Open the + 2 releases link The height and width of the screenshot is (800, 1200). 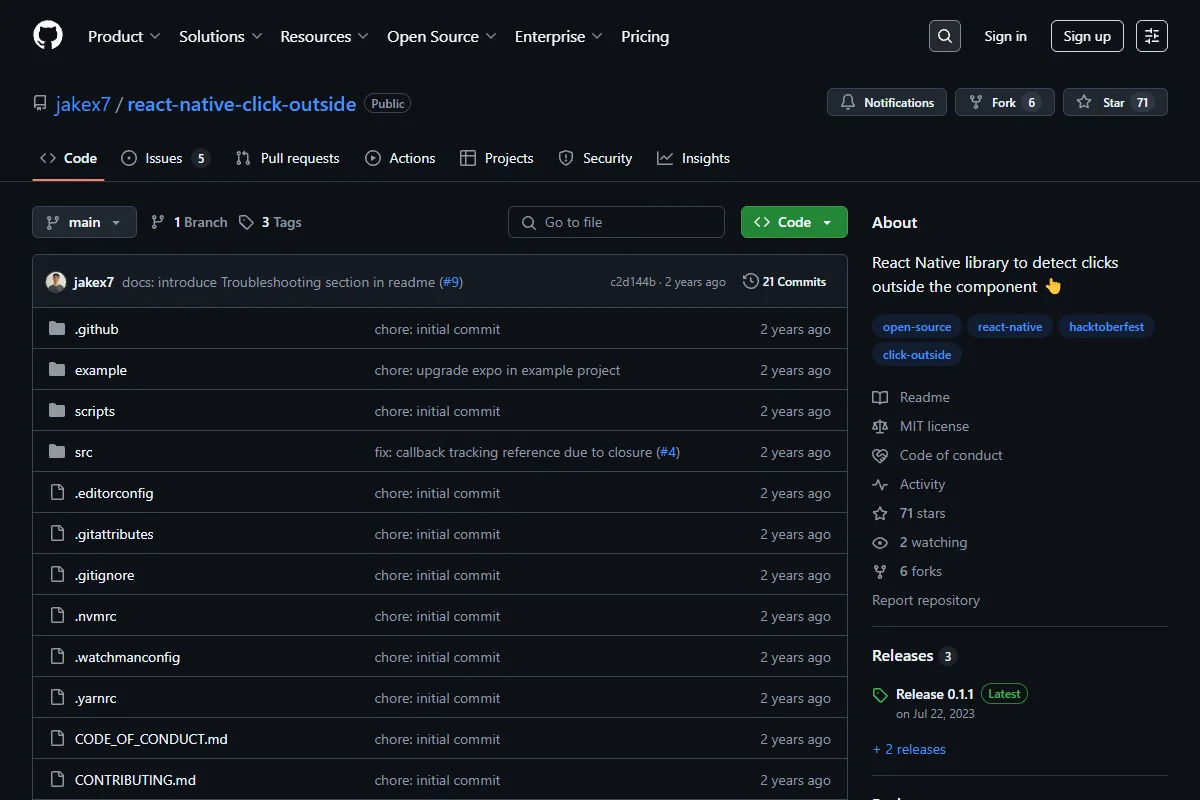(x=909, y=749)
